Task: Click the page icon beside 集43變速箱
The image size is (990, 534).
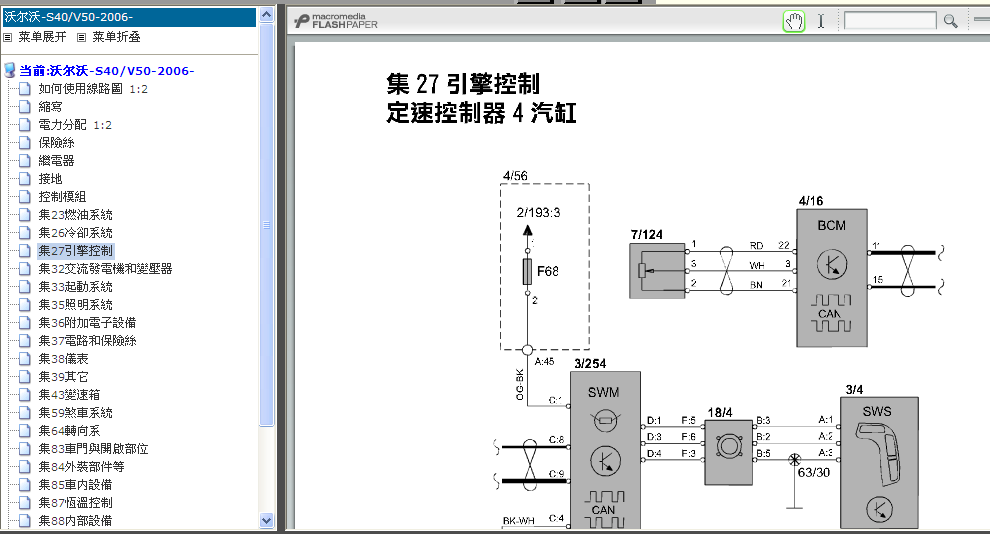Action: (25, 395)
